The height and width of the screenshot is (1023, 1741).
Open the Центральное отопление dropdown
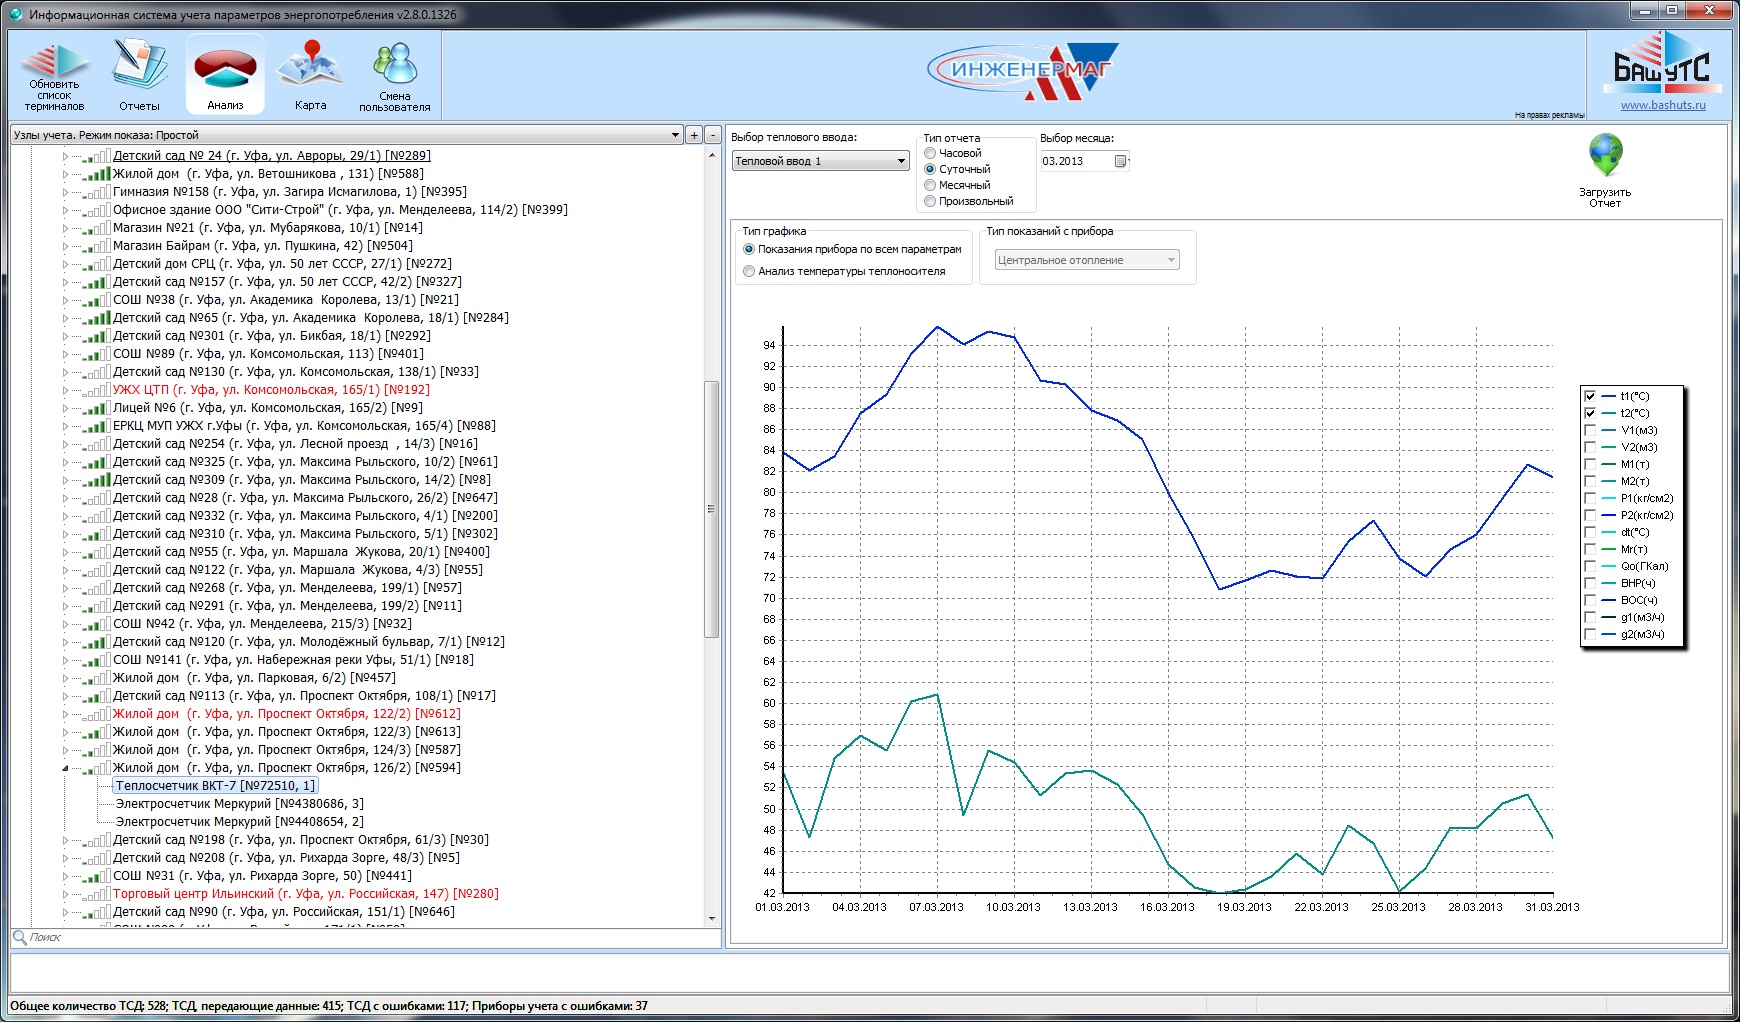coord(1087,260)
